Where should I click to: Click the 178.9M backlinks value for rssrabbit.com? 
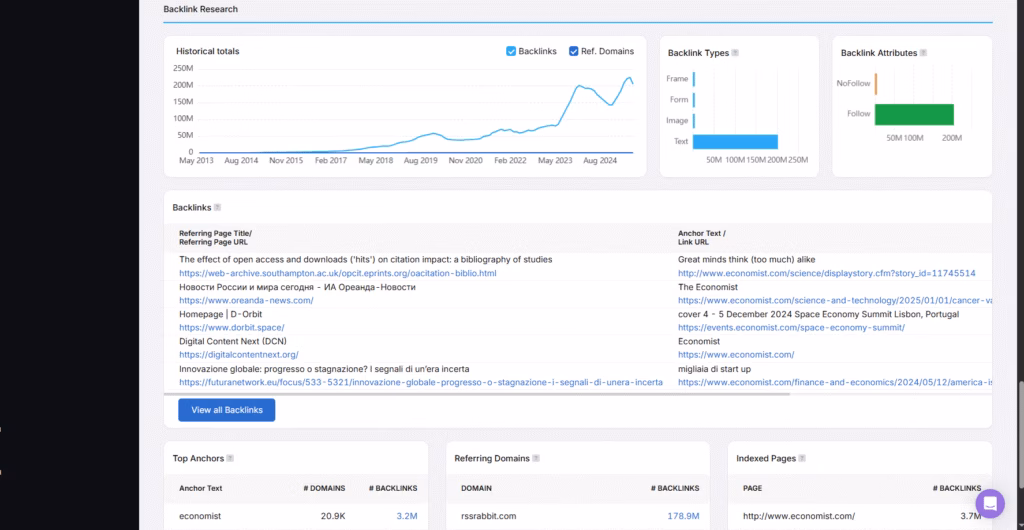(683, 517)
